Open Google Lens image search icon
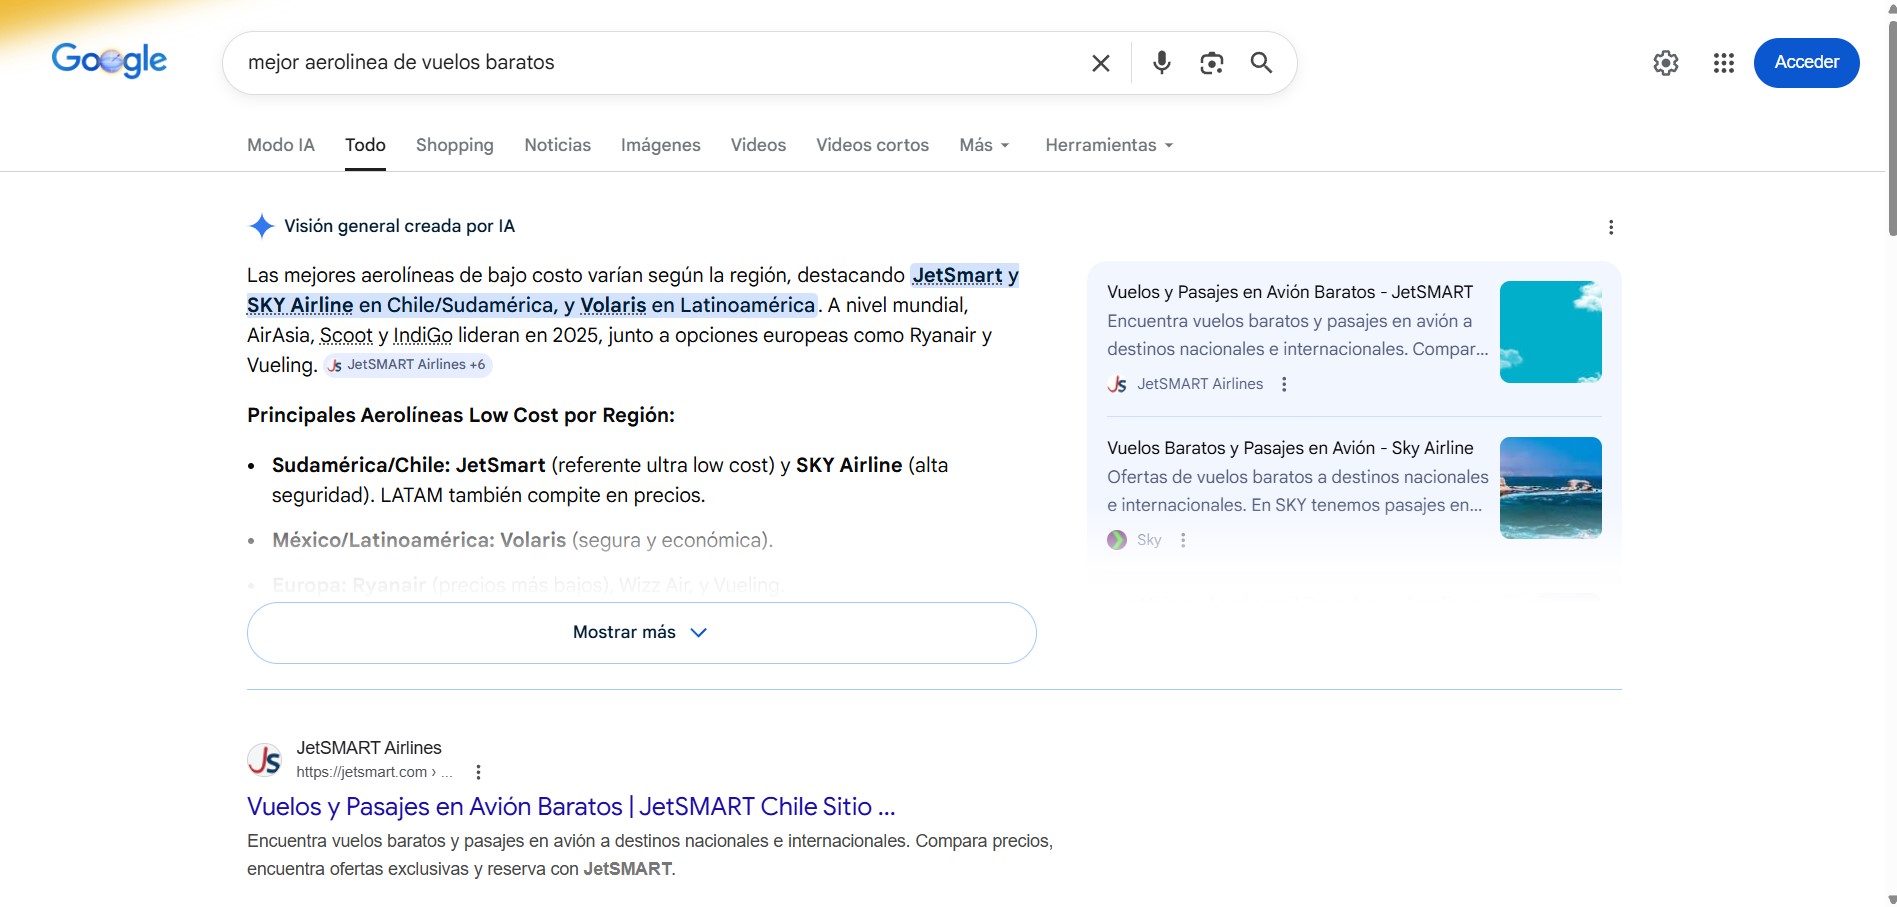This screenshot has width=1897, height=907. 1211,63
